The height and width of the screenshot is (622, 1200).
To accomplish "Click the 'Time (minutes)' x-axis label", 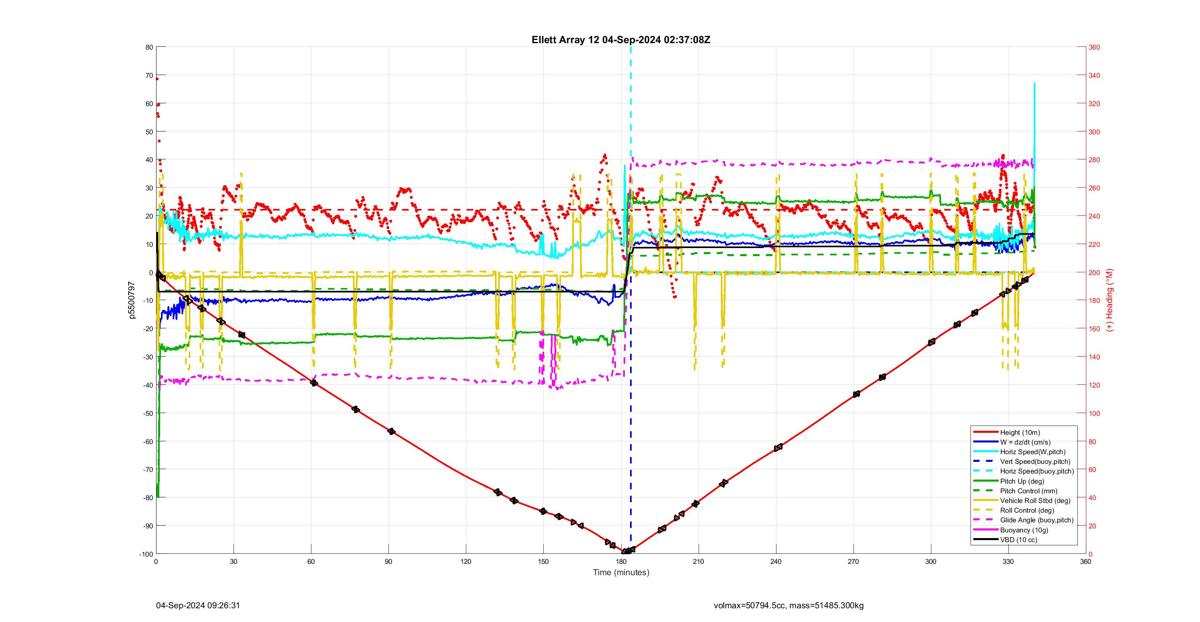I will tap(621, 573).
